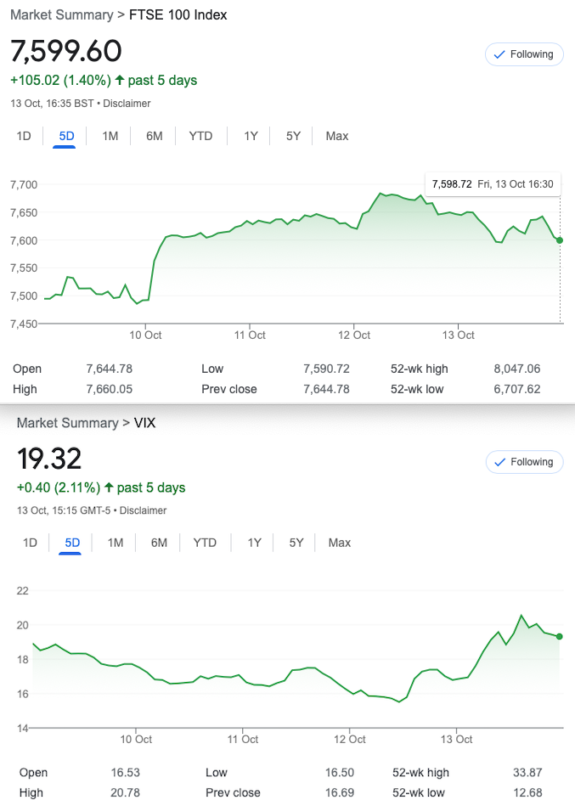This screenshot has height=800, width=575.
Task: Click VIX High value 20.78
Action: (126, 793)
